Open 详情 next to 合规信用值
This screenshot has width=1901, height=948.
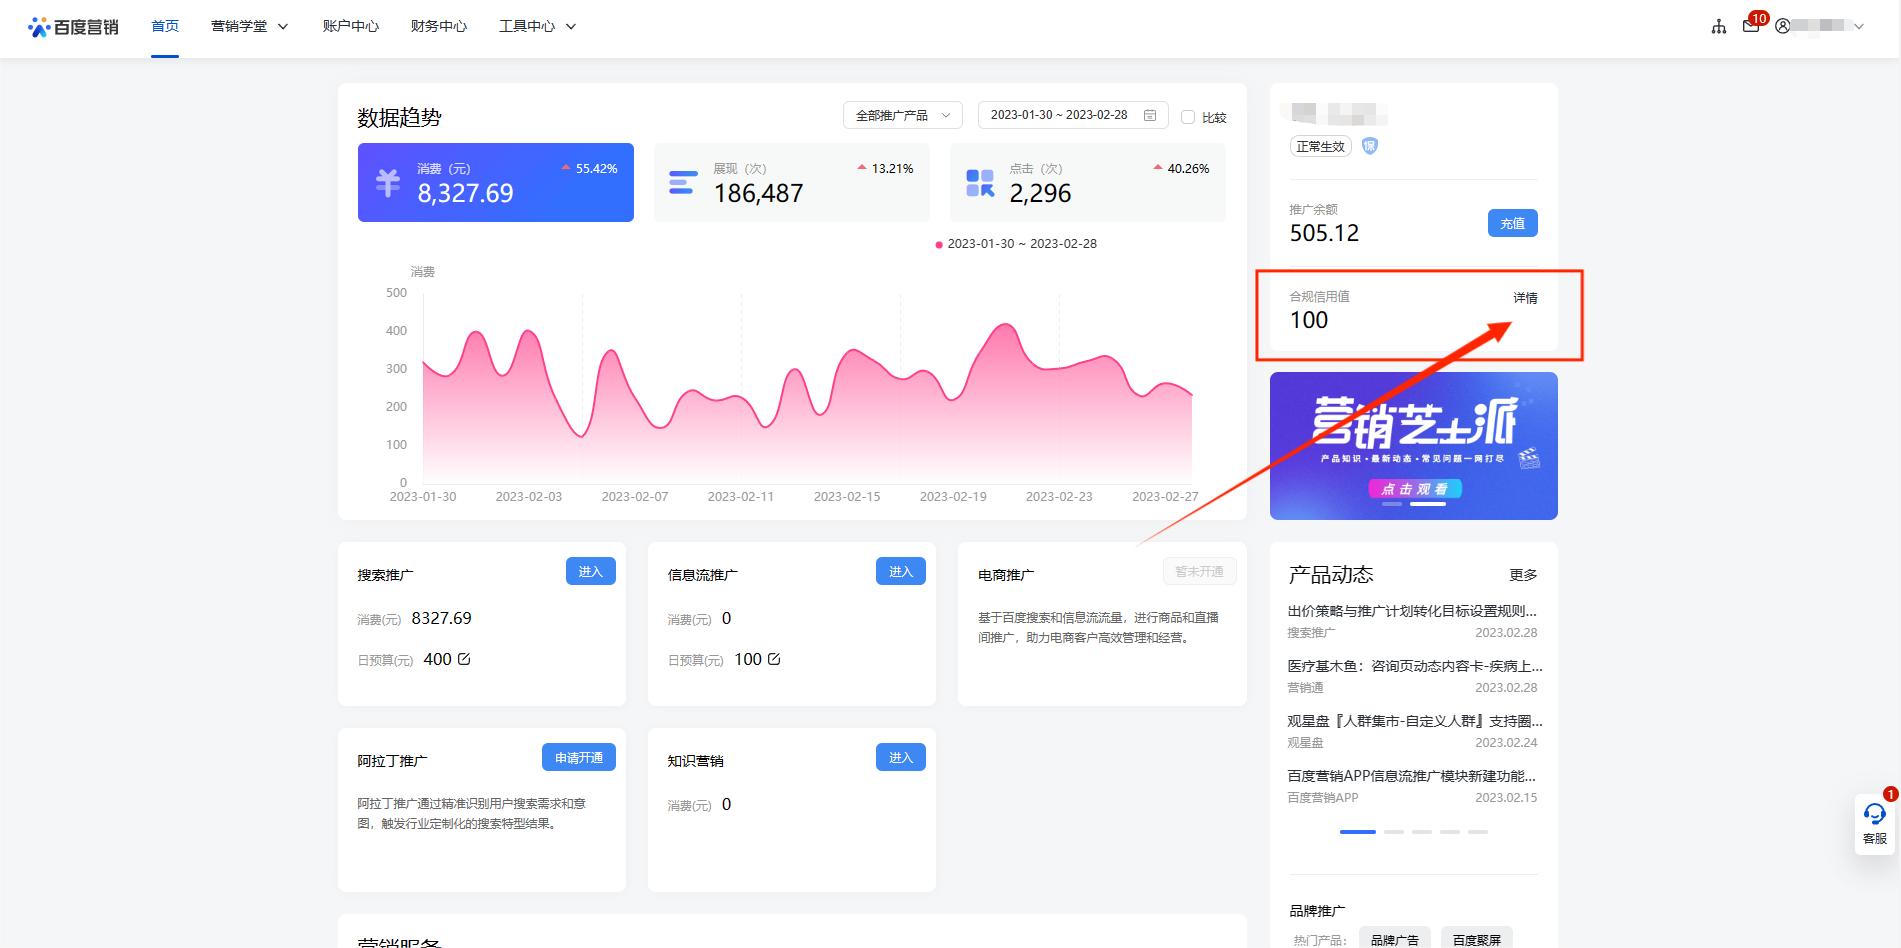pos(1525,297)
